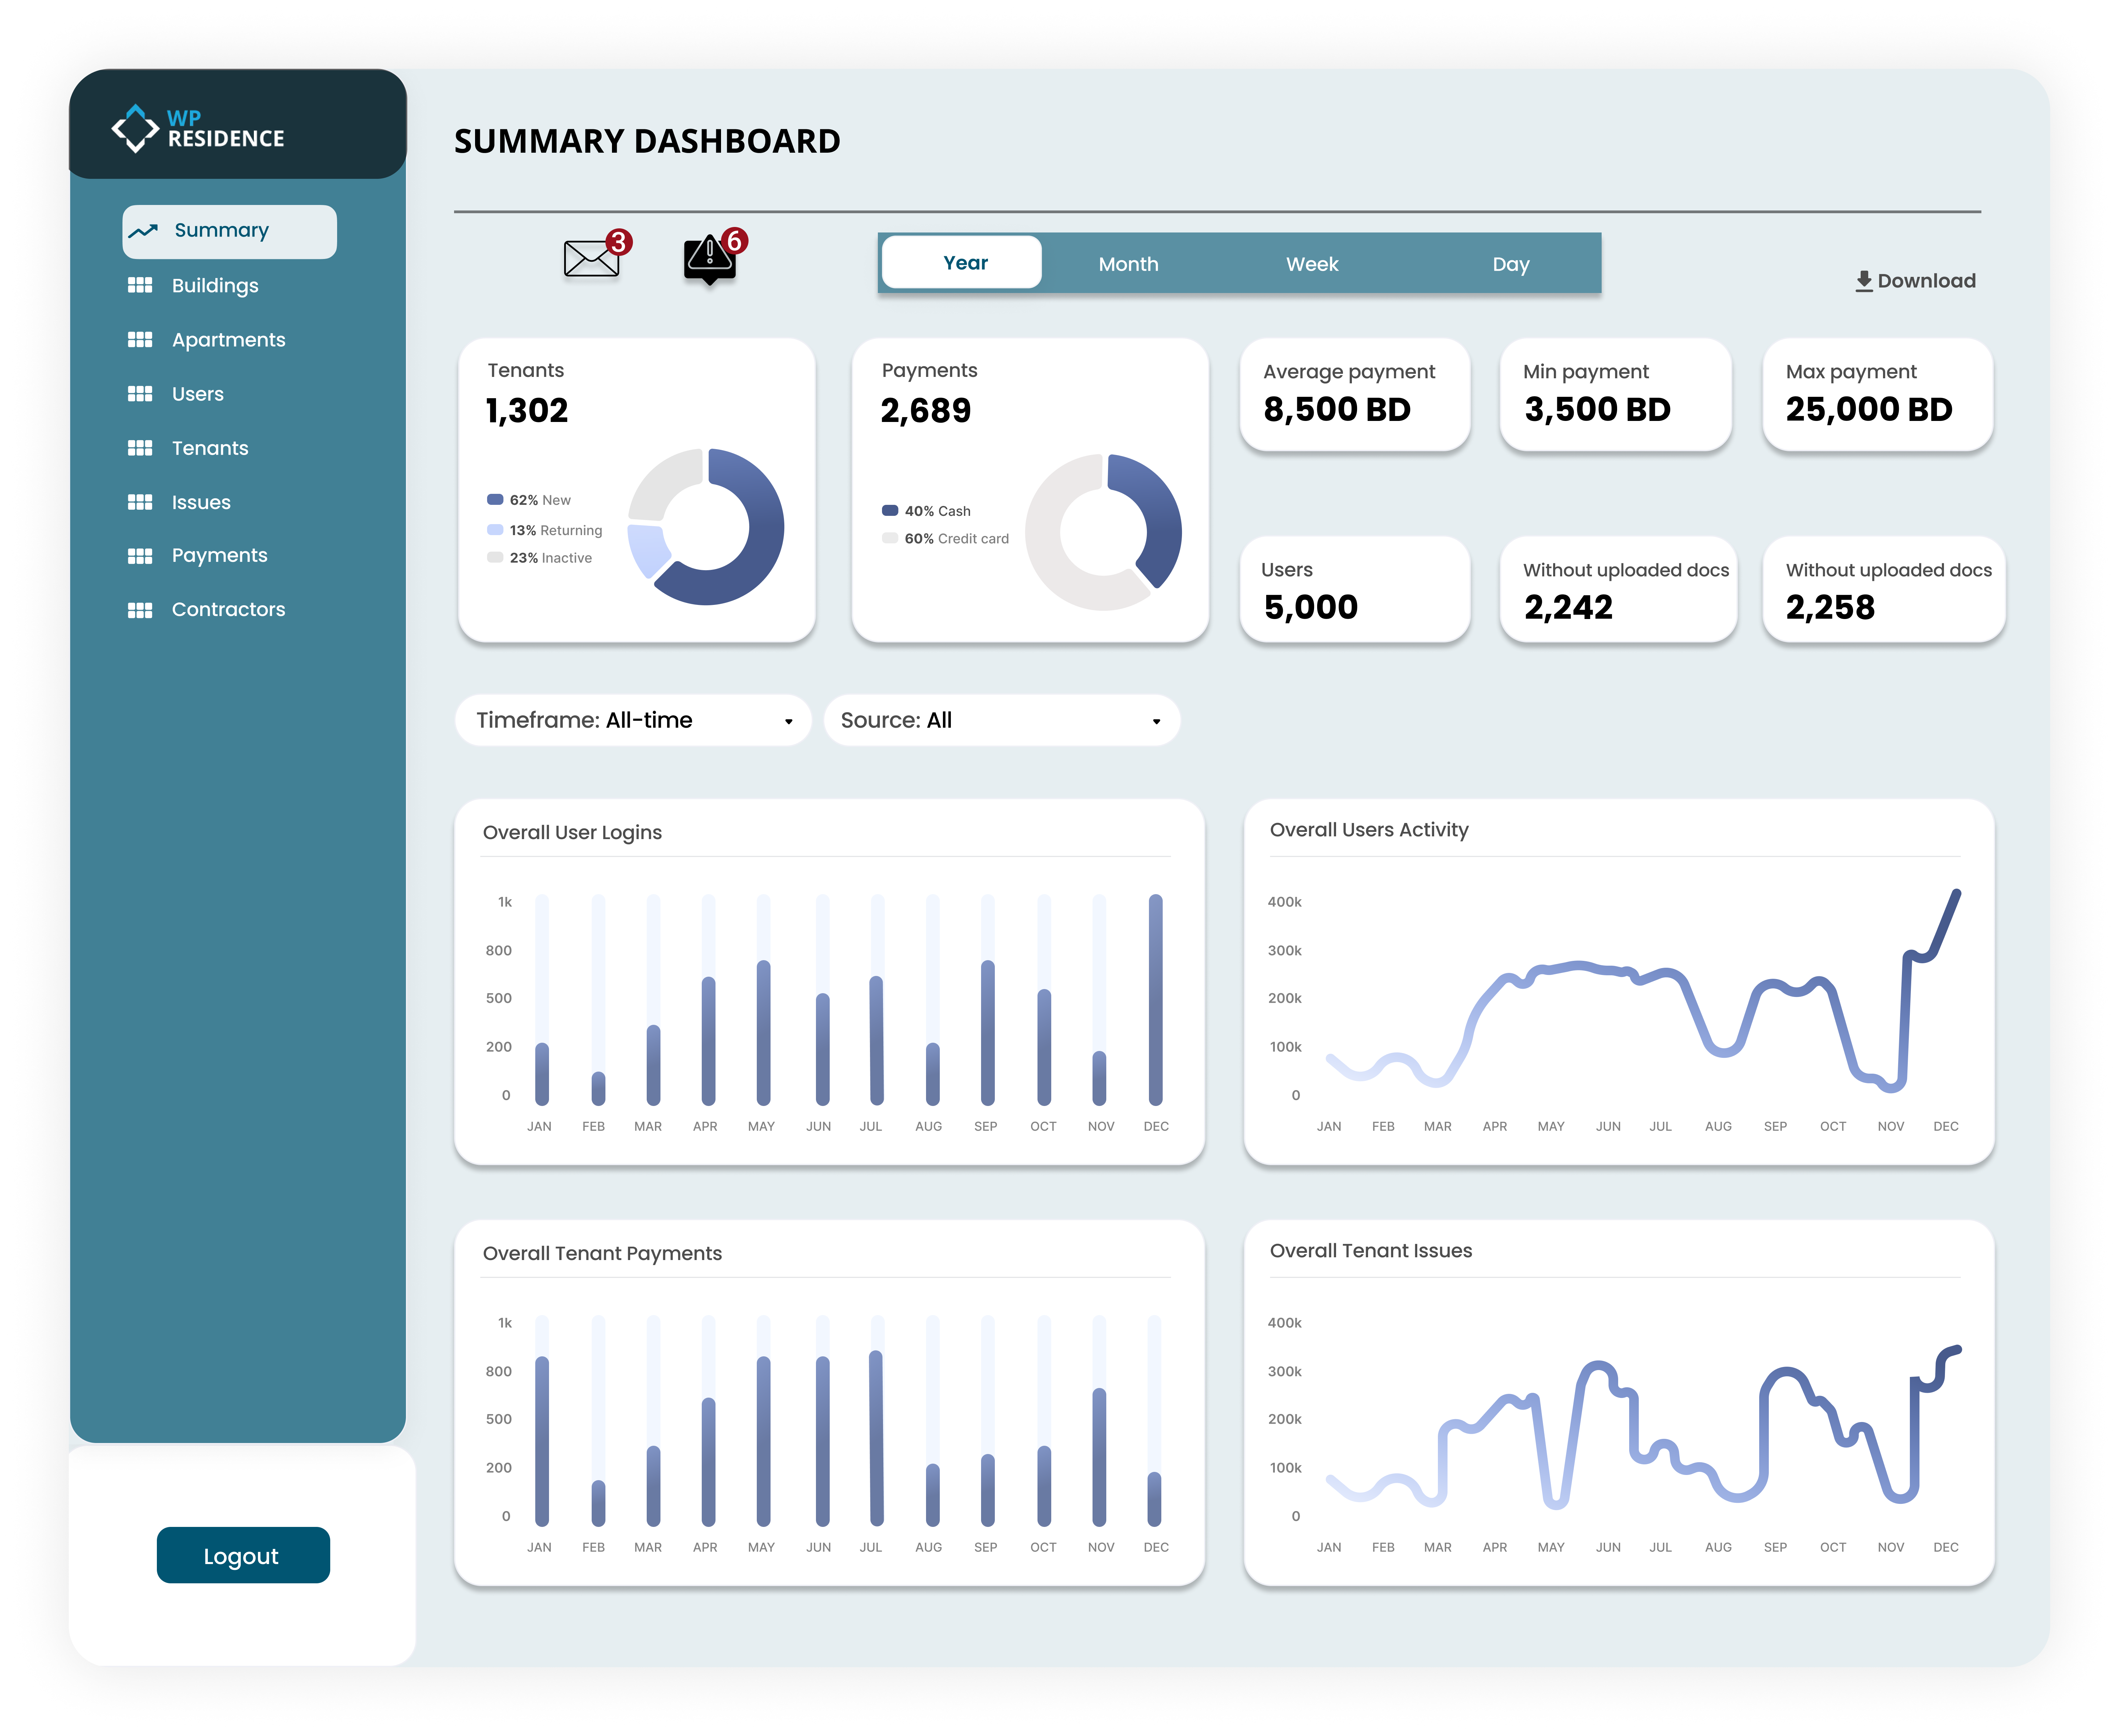The width and height of the screenshot is (2119, 1736).
Task: Switch to the Day tab
Action: pos(1511,264)
